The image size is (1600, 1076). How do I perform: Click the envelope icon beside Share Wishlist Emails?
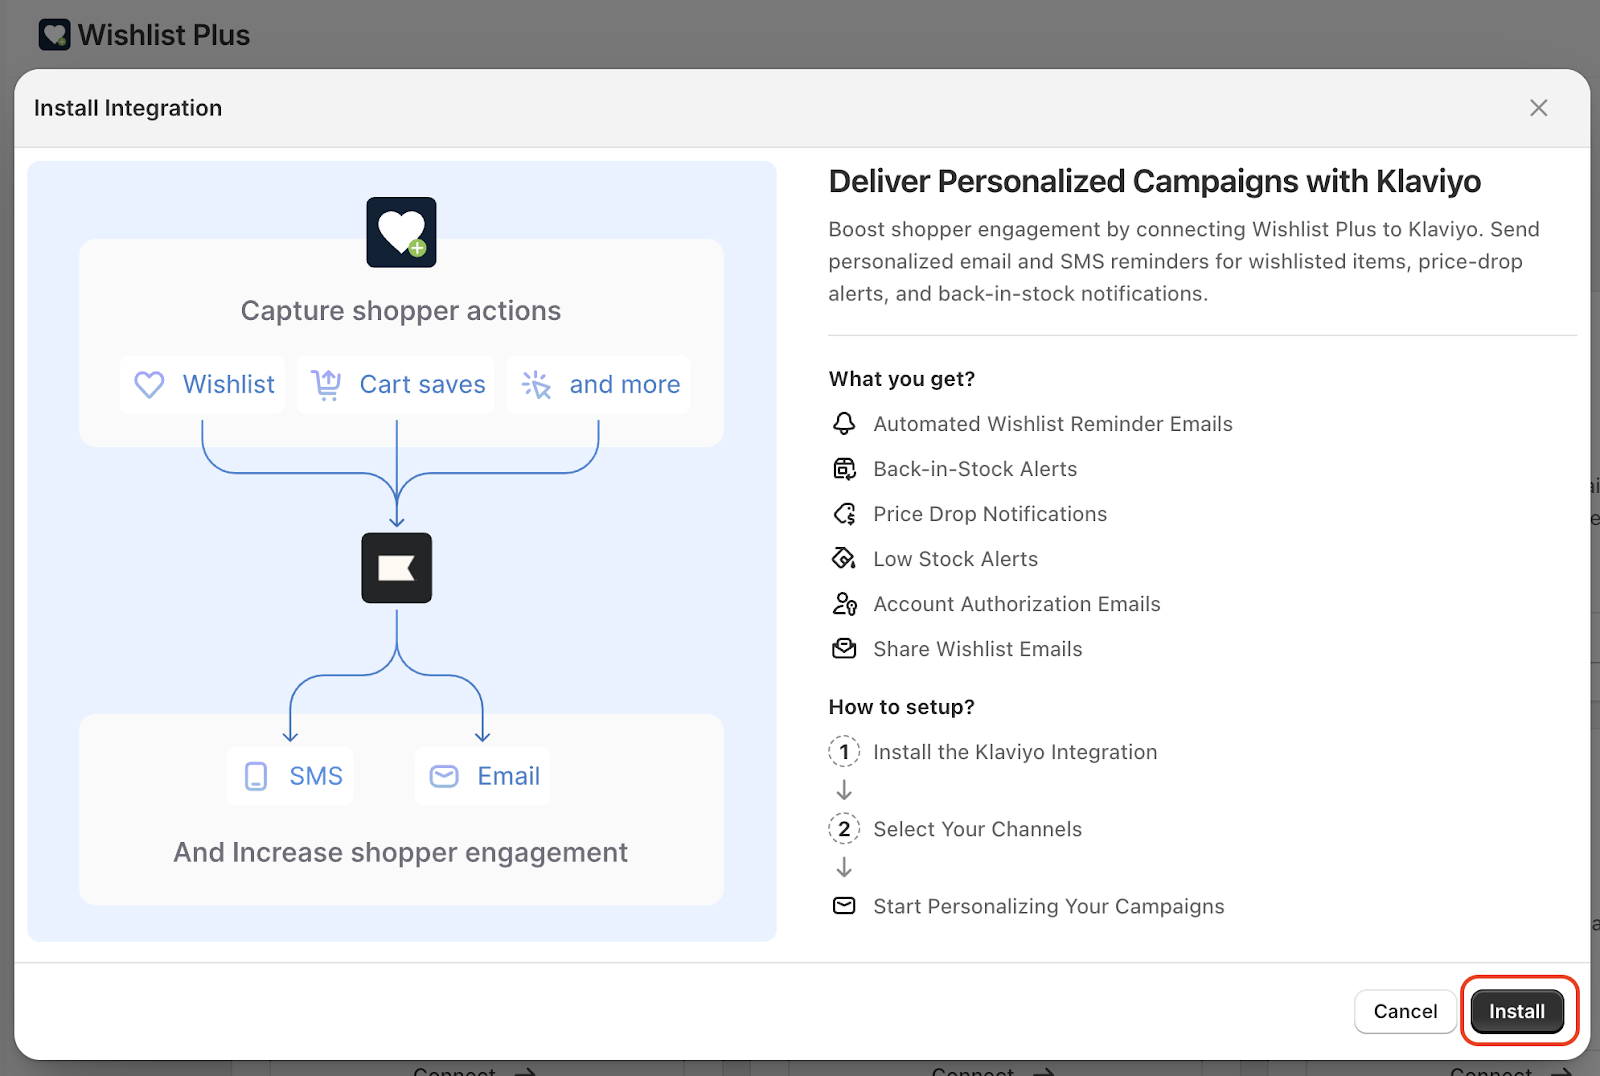click(x=844, y=649)
